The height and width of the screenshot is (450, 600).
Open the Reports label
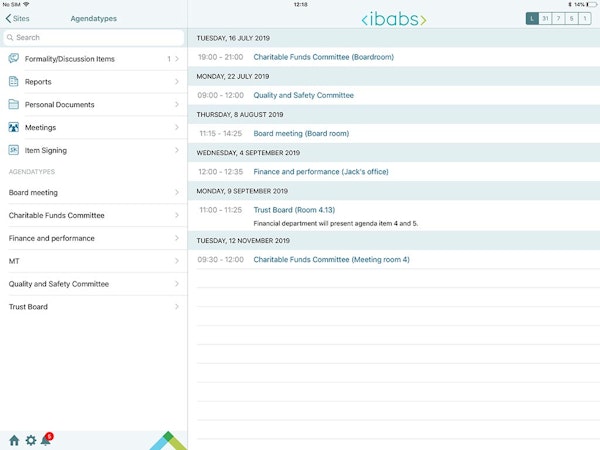coord(38,82)
